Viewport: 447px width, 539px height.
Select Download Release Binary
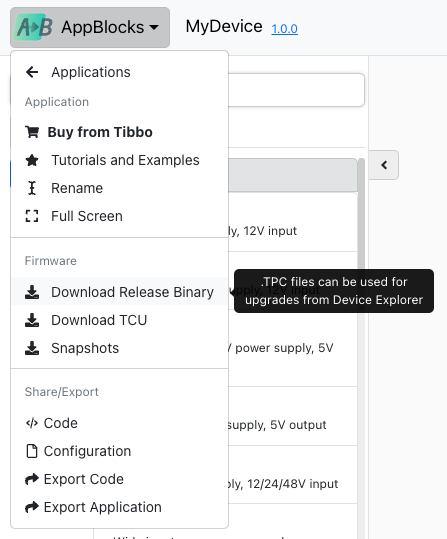tap(120, 292)
